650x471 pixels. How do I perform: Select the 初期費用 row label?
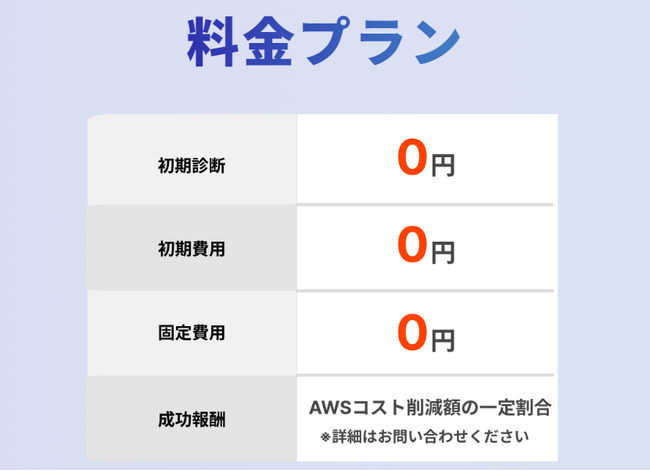click(191, 249)
